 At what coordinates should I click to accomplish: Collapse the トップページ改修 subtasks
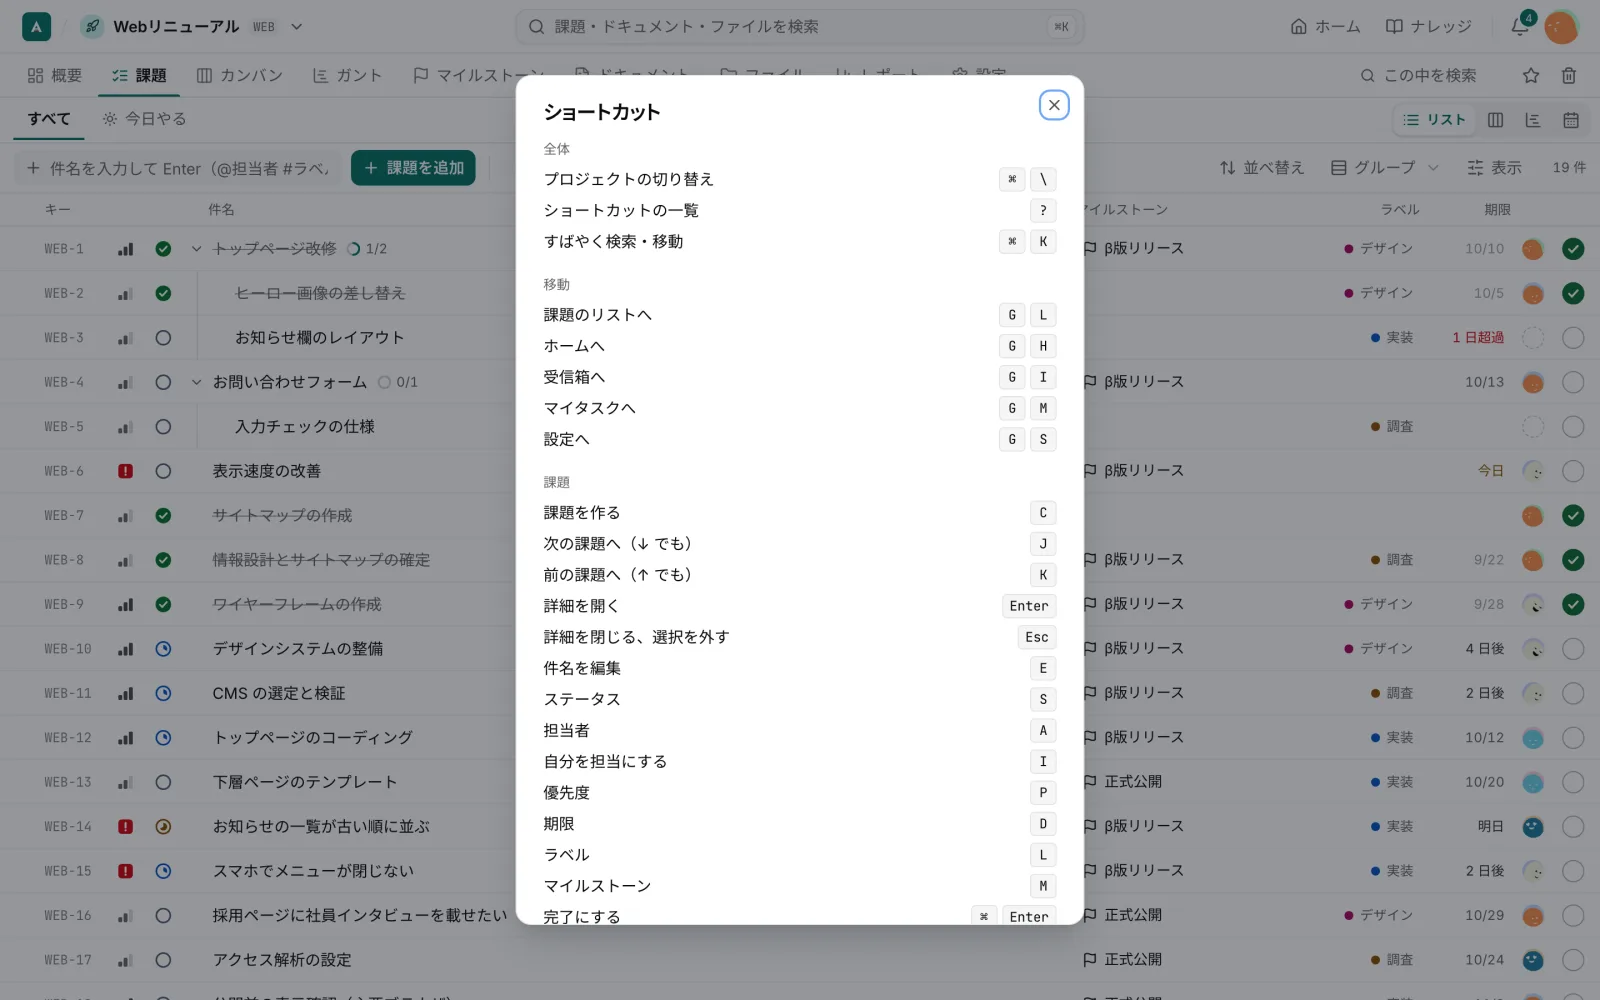(x=196, y=249)
